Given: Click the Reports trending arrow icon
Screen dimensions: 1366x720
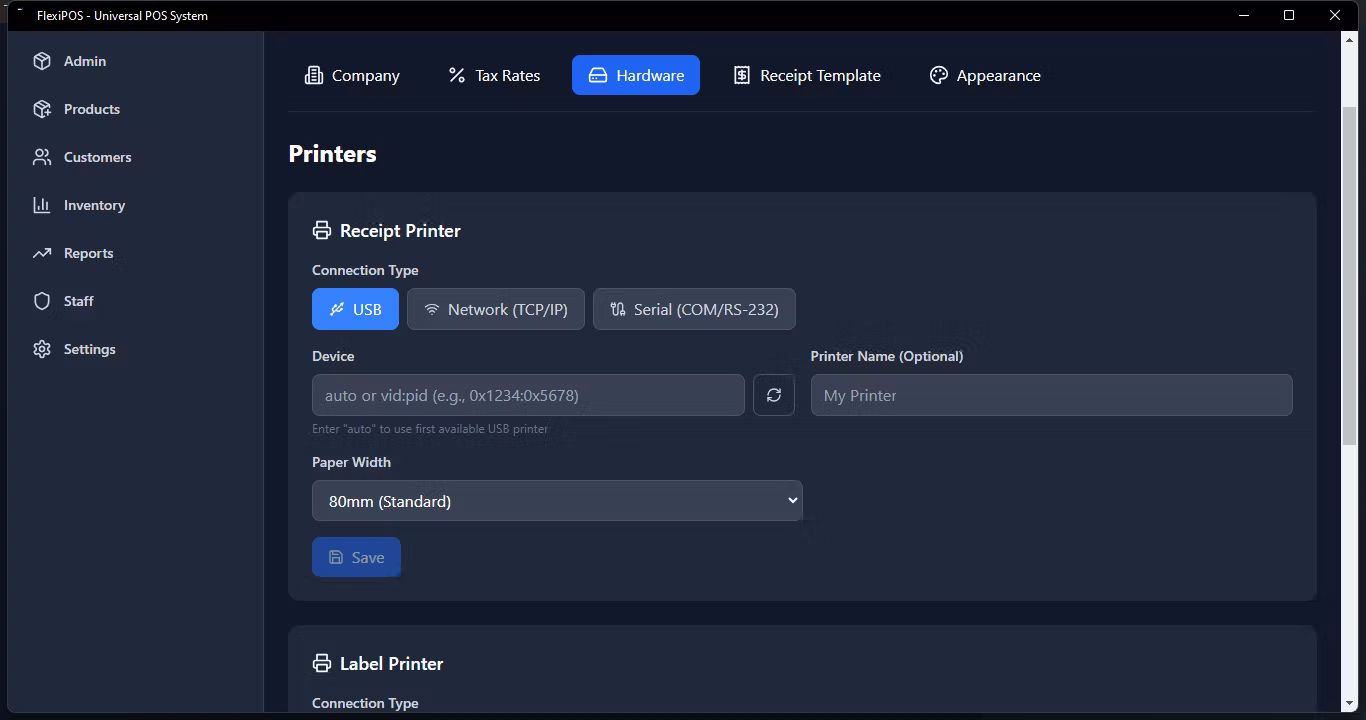Looking at the screenshot, I should [42, 253].
